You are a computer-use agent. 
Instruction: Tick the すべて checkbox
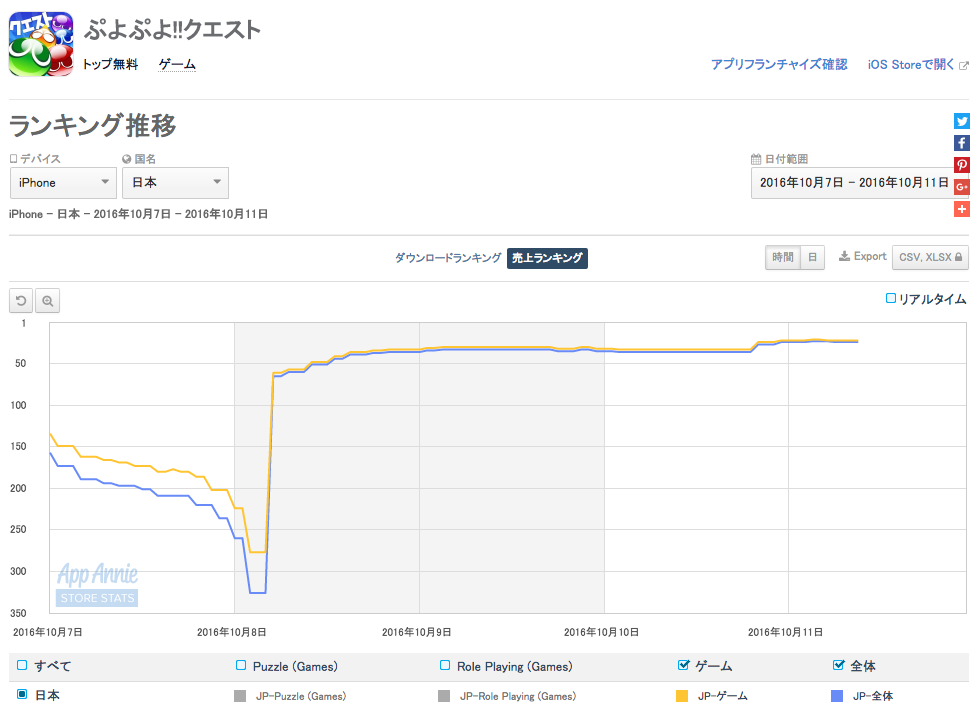[22, 665]
